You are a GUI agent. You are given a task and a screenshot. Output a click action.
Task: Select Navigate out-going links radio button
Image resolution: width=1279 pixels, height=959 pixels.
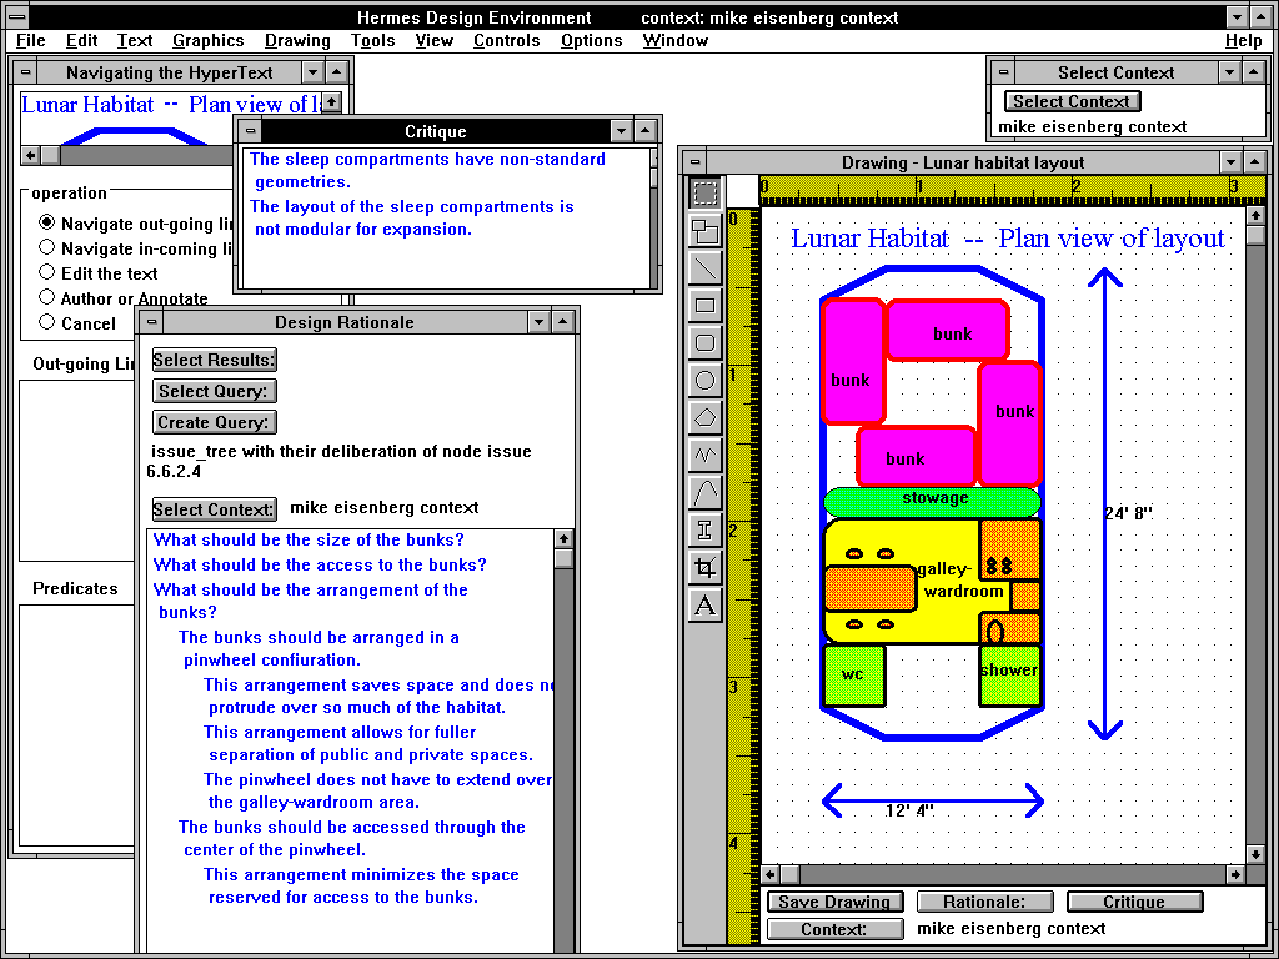pos(47,223)
